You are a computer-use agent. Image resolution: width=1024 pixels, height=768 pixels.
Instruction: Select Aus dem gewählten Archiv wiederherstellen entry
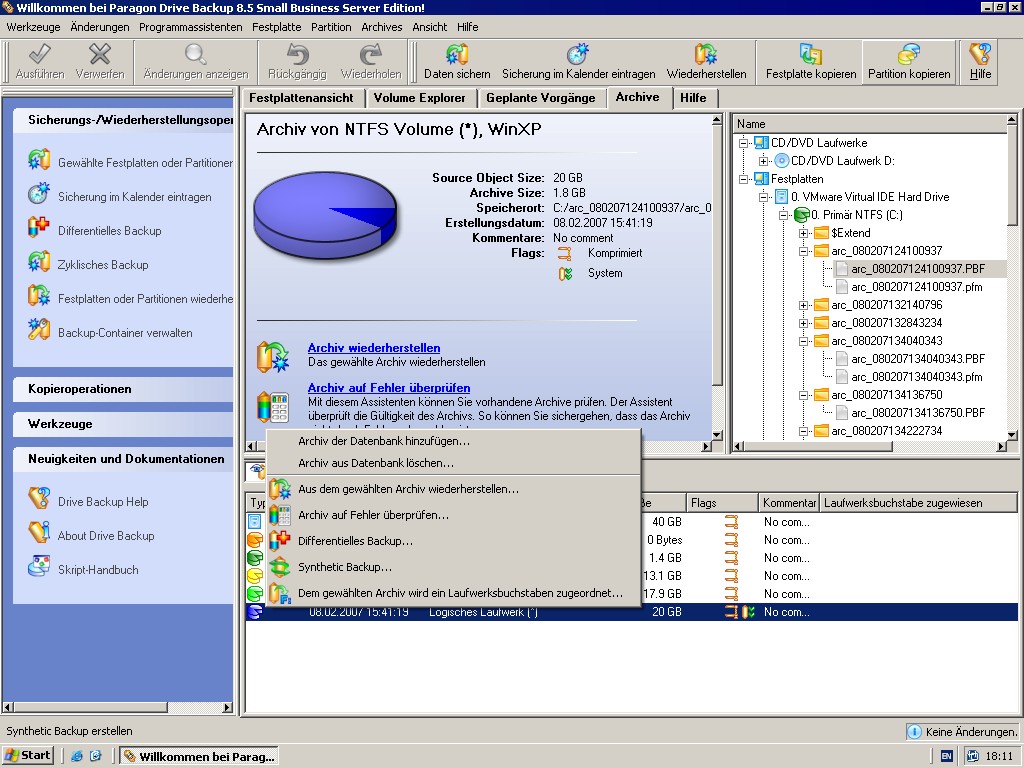(x=453, y=489)
